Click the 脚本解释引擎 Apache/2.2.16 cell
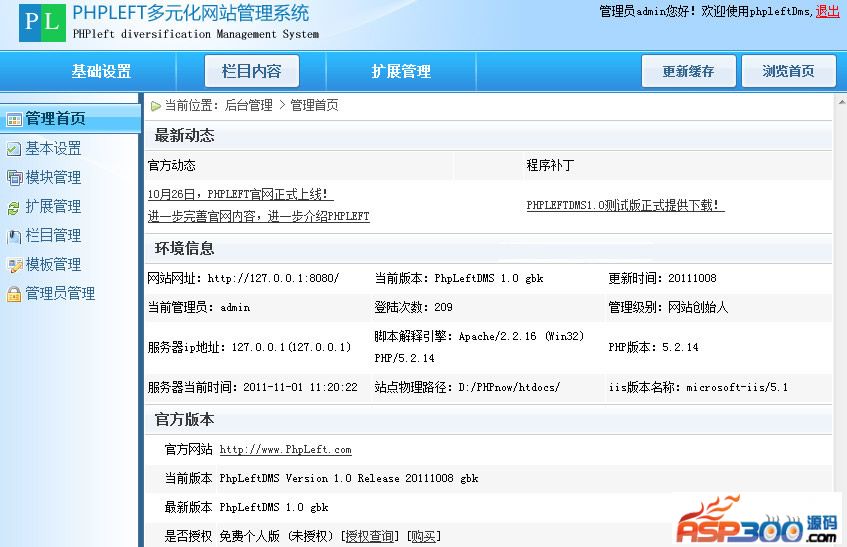 click(479, 347)
